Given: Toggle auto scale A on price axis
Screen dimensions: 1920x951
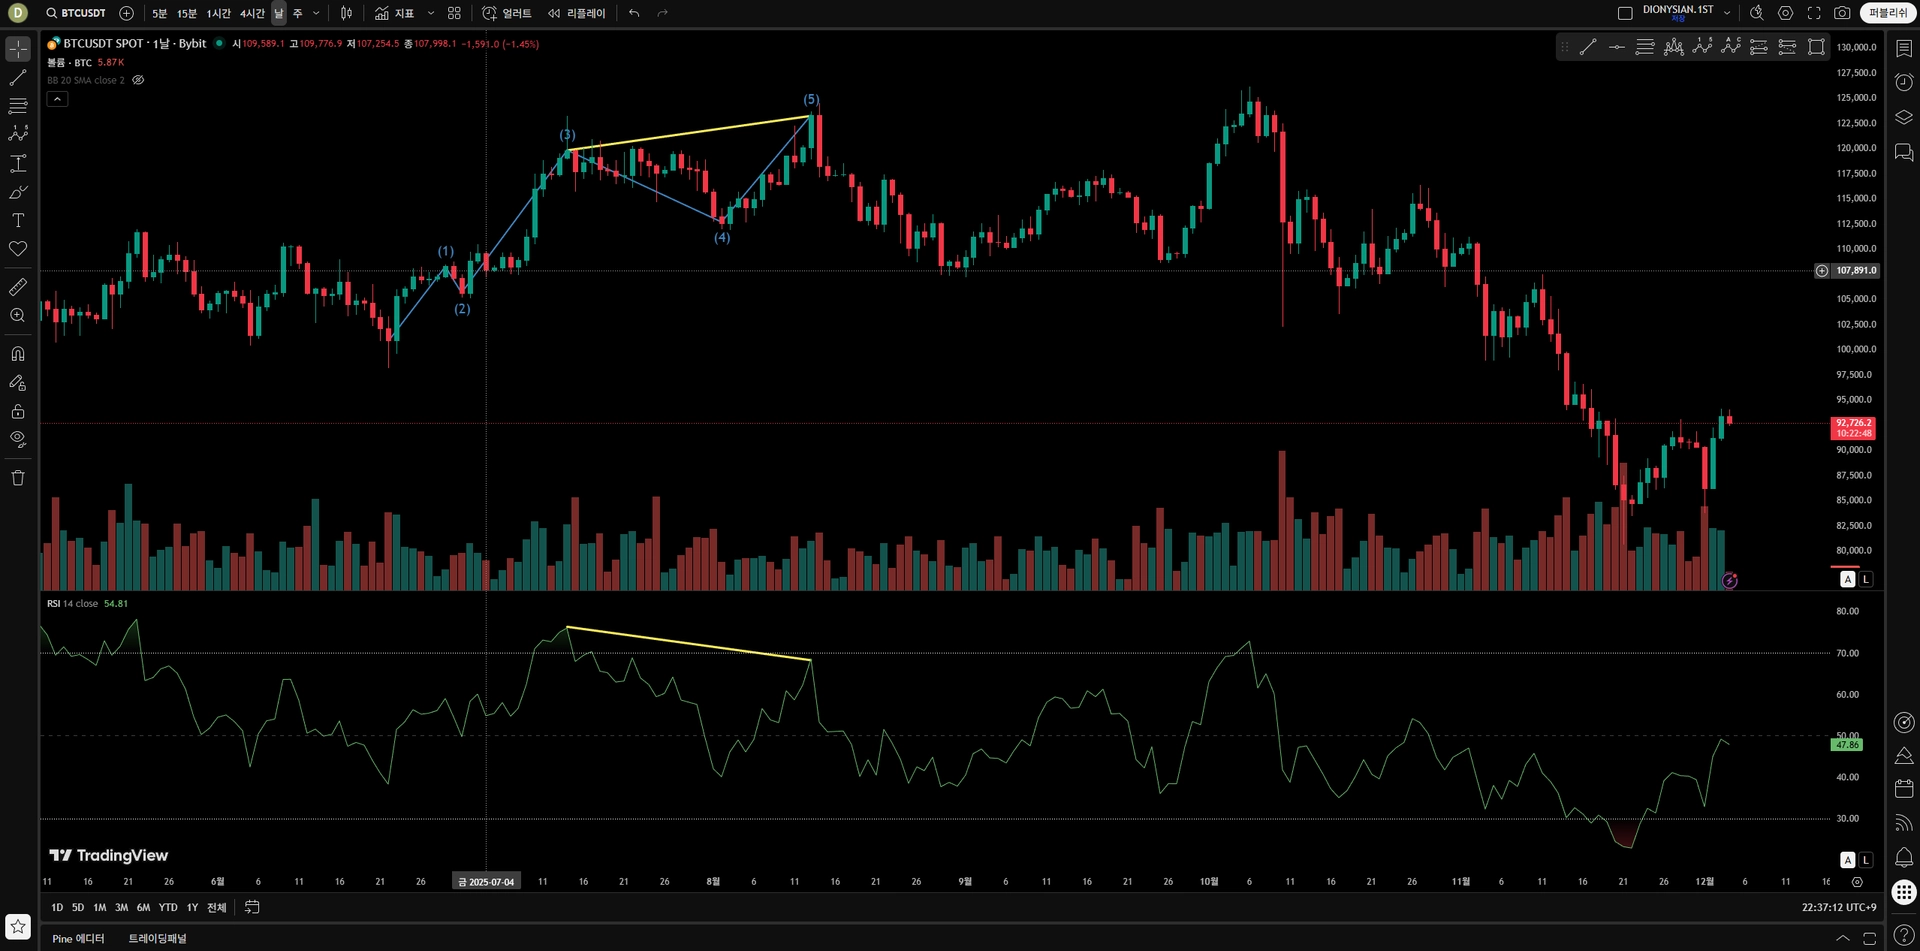Looking at the screenshot, I should click(x=1848, y=579).
